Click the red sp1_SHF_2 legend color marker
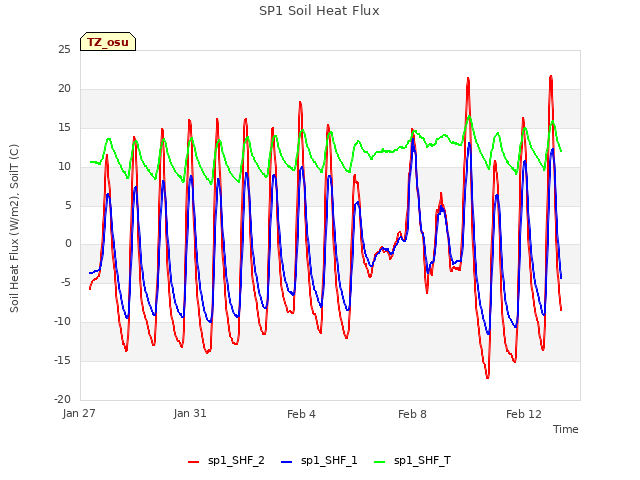 pyautogui.click(x=193, y=462)
